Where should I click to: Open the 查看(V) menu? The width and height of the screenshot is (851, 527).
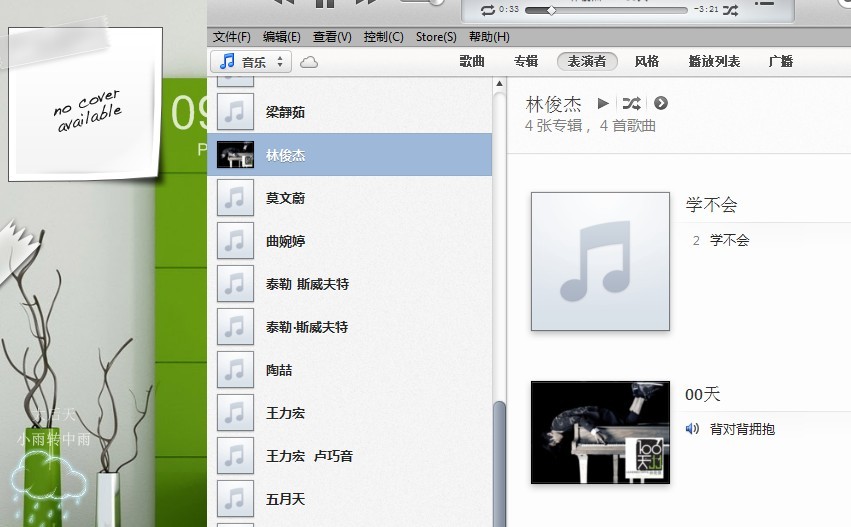point(332,37)
